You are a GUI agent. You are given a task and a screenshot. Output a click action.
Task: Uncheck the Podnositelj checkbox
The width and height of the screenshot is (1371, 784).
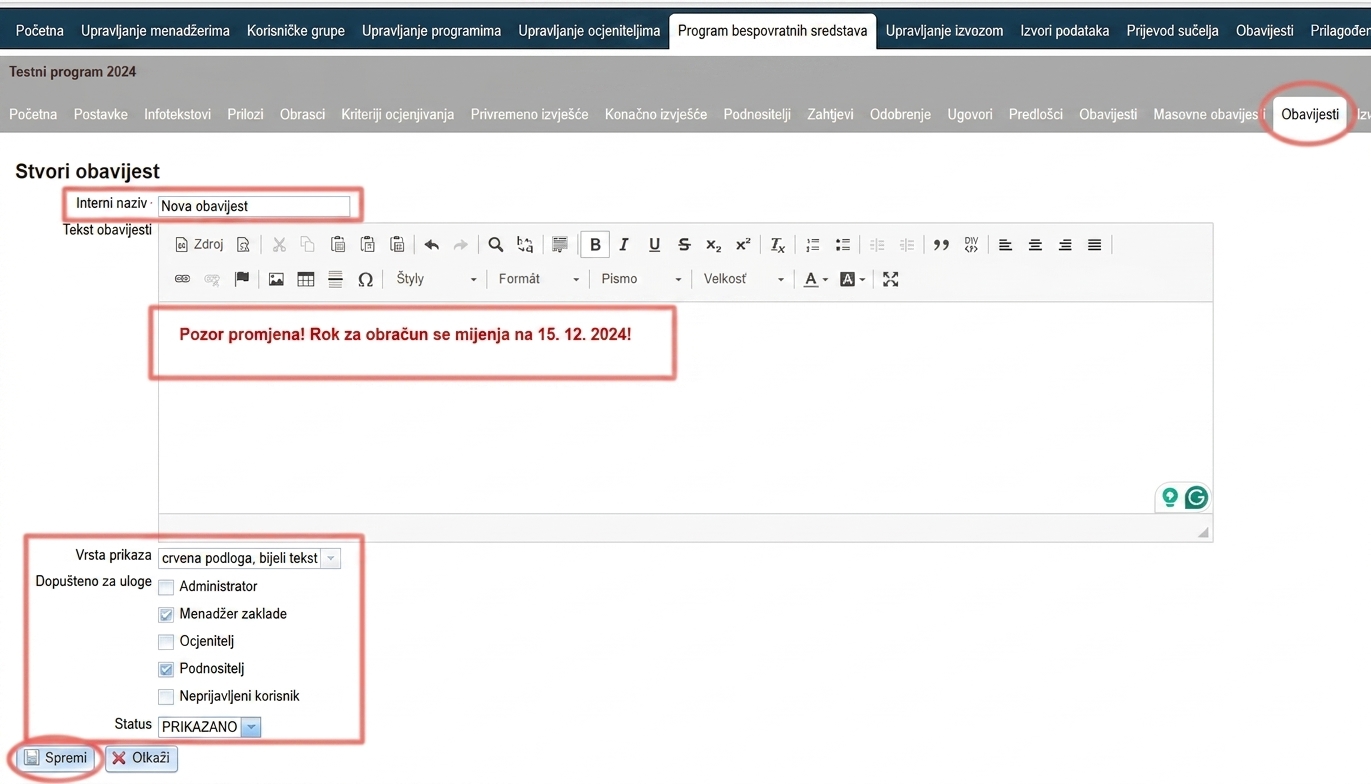pyautogui.click(x=166, y=669)
